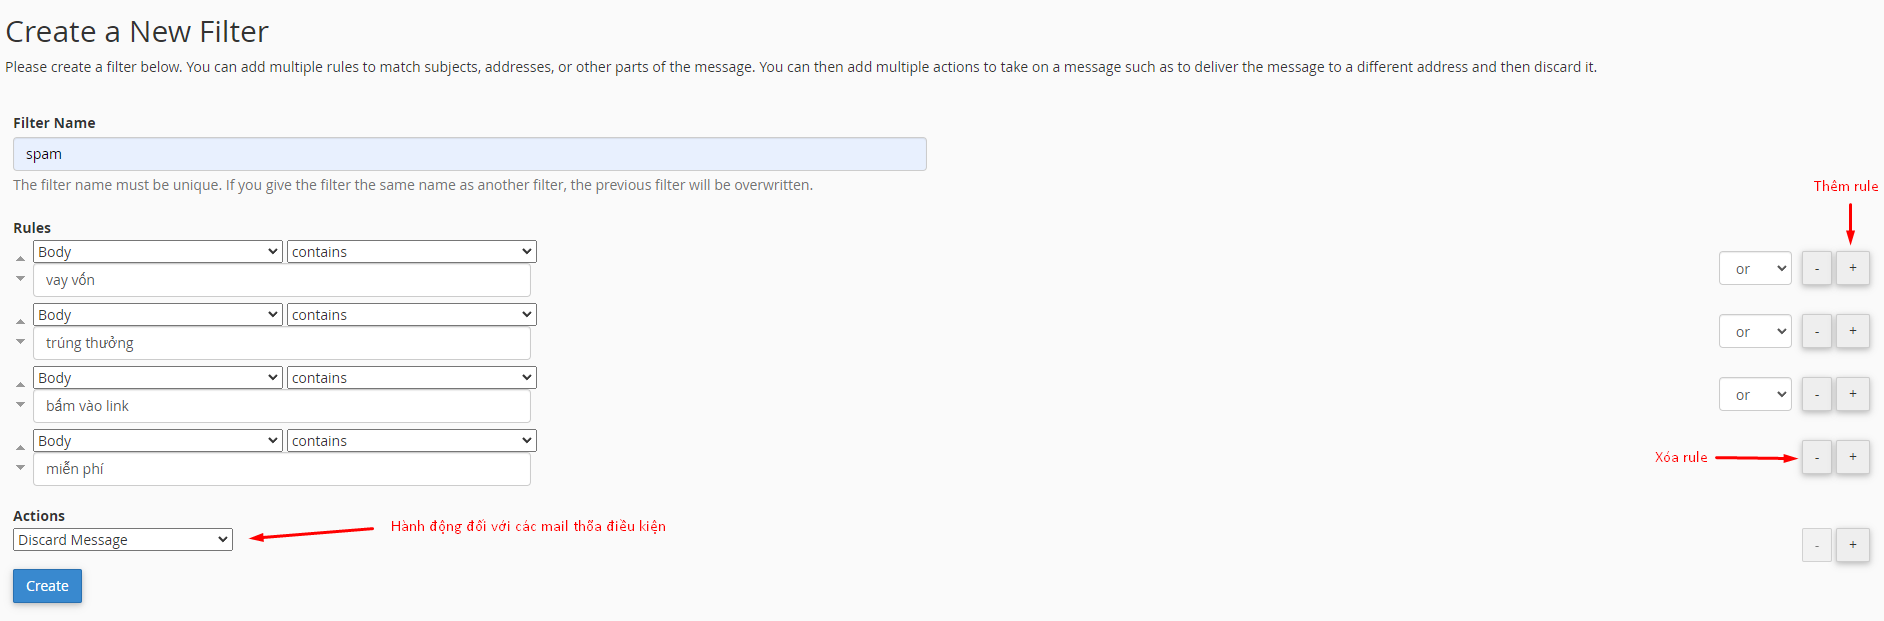
Task: Delete the 'bấm vào link' rule
Action: pyautogui.click(x=1816, y=394)
